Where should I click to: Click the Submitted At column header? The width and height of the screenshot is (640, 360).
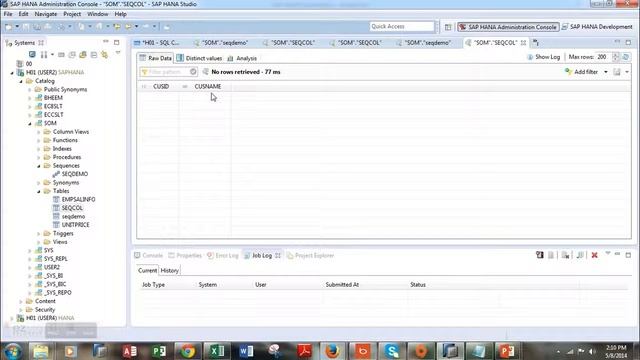(342, 285)
